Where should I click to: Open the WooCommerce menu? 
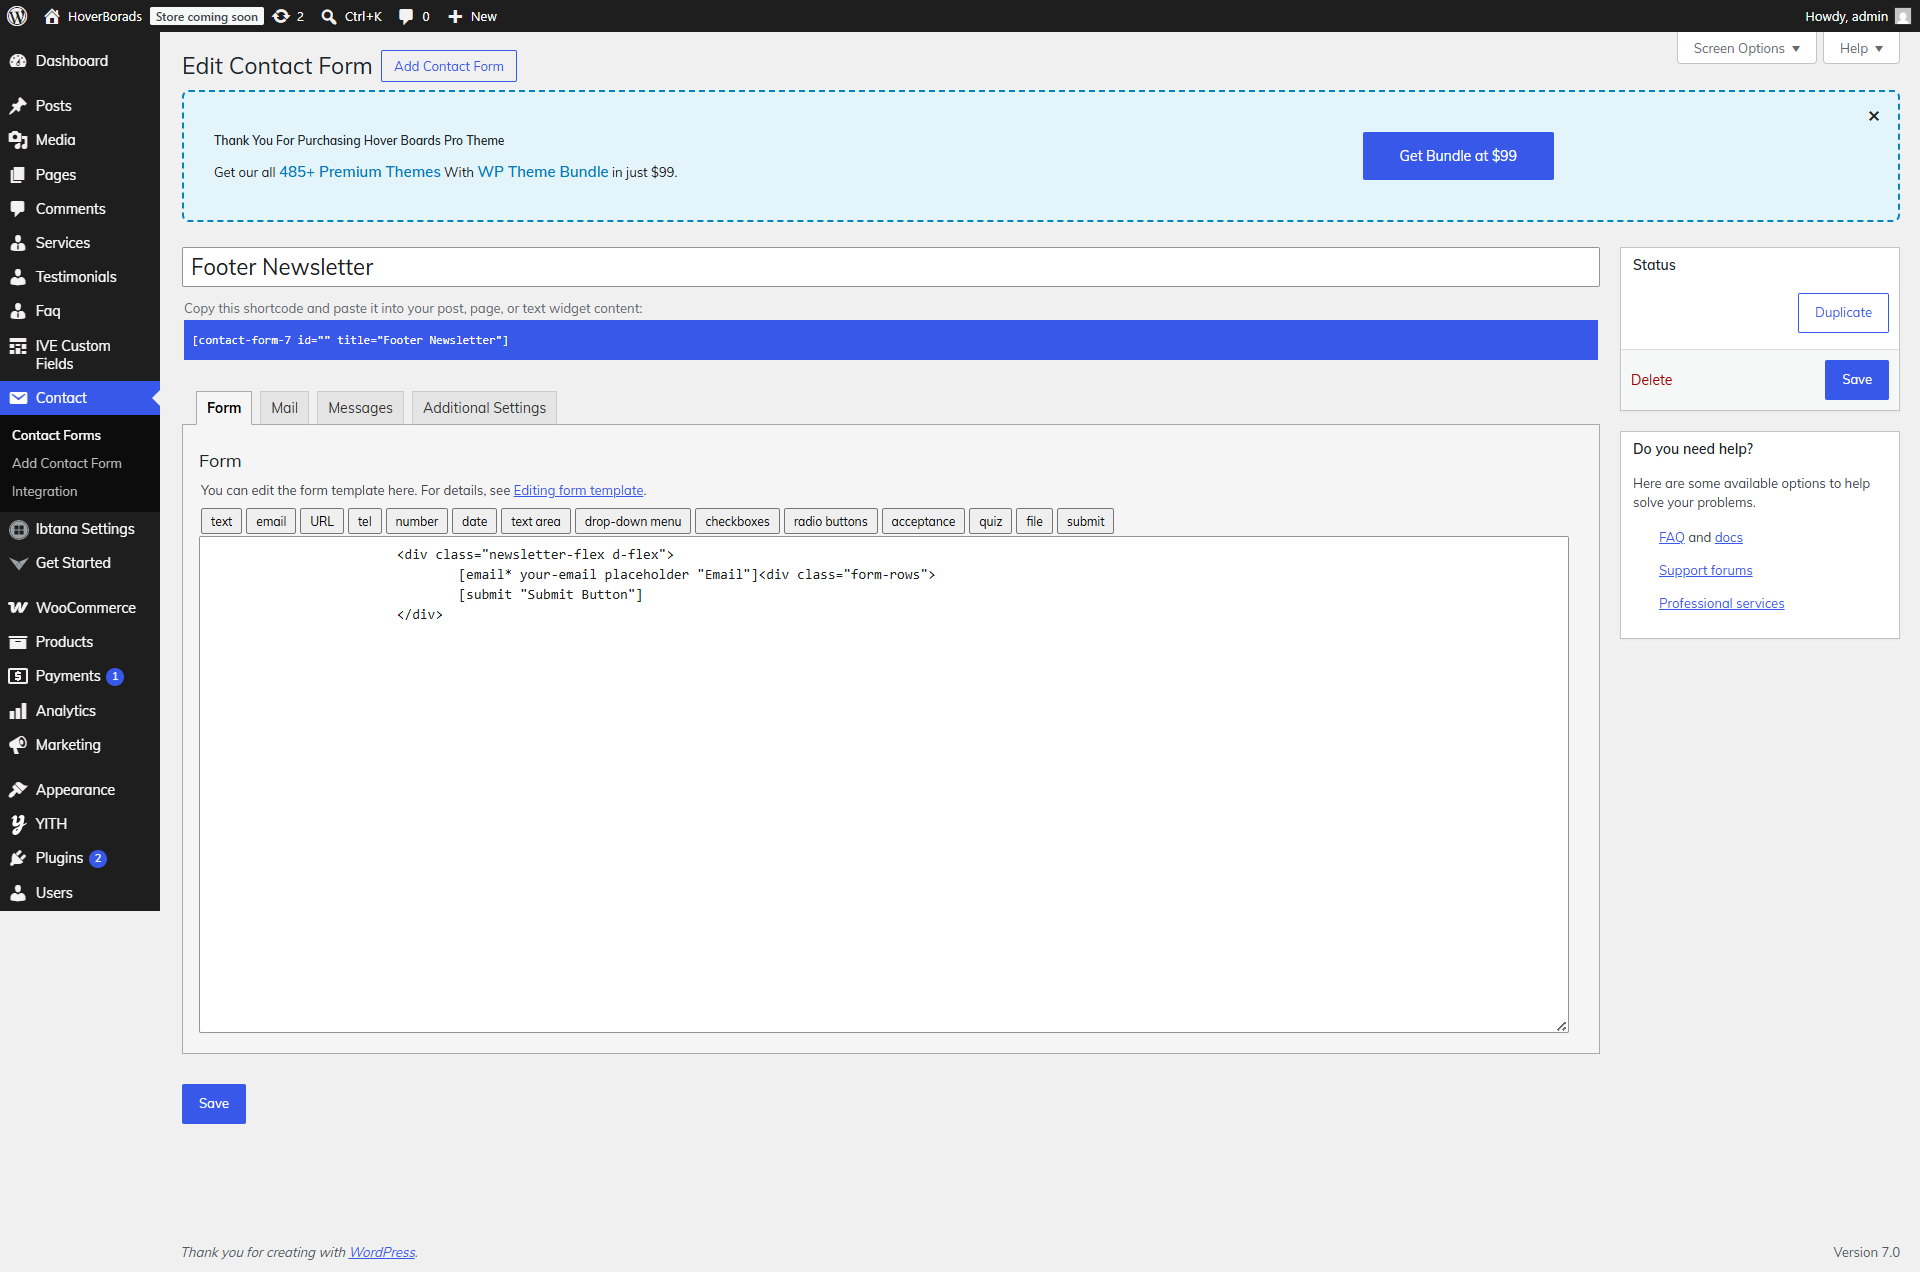pyautogui.click(x=80, y=608)
